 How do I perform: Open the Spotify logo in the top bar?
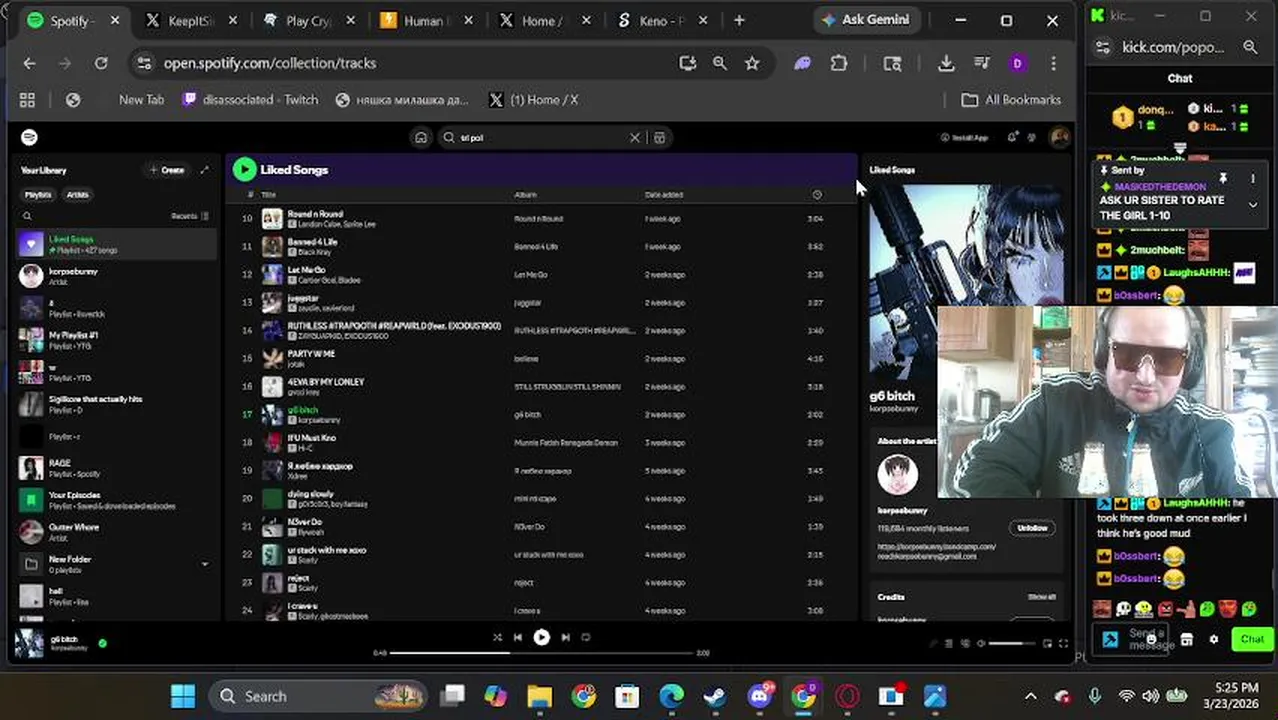click(29, 137)
